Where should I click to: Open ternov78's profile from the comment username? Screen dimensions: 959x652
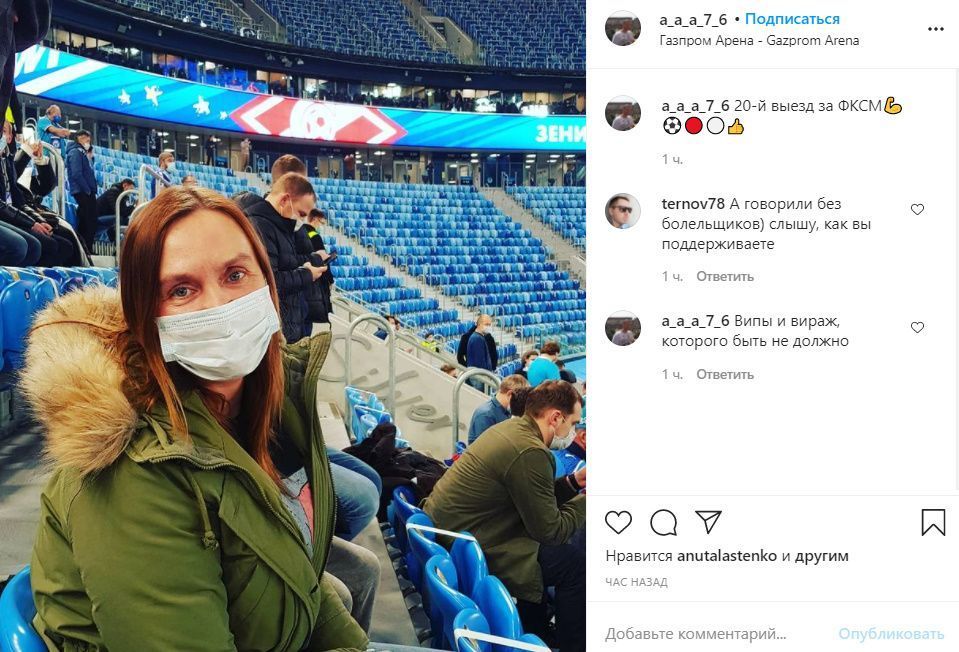[x=693, y=204]
